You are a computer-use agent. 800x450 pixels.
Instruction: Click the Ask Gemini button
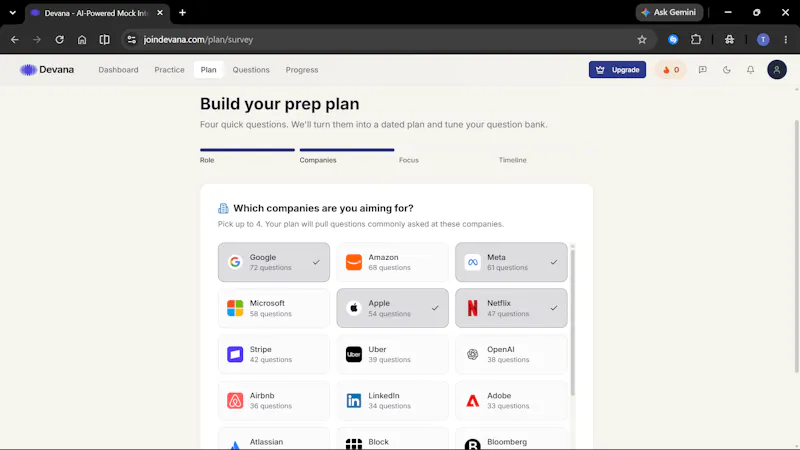[x=669, y=12]
